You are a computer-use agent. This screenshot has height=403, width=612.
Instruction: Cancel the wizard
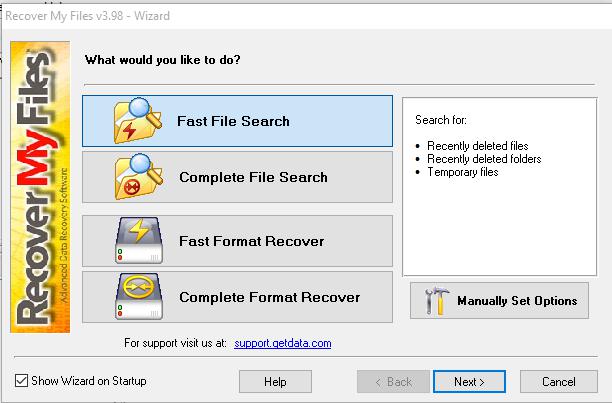tap(558, 381)
